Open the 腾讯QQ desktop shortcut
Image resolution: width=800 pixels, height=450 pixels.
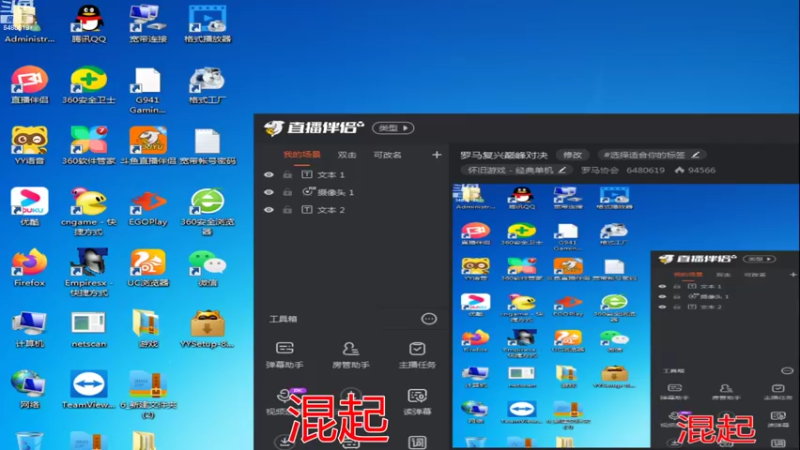click(x=89, y=23)
